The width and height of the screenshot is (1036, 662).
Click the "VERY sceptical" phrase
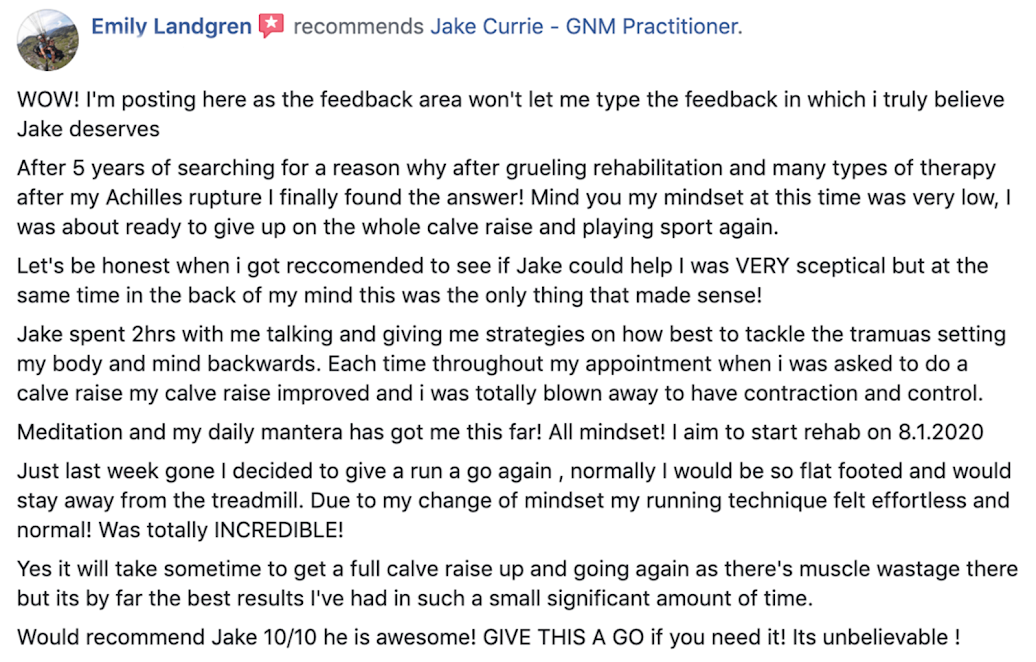coord(811,266)
